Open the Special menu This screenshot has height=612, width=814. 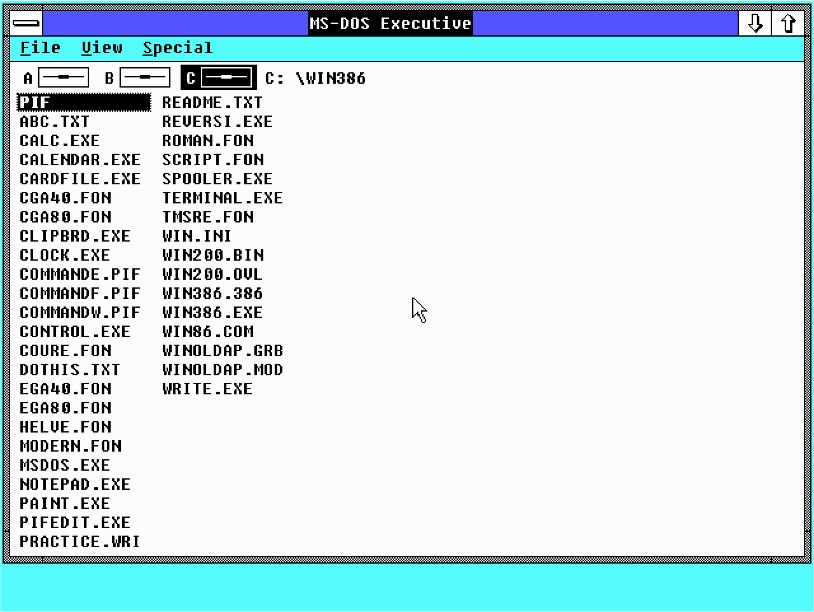pyautogui.click(x=177, y=48)
